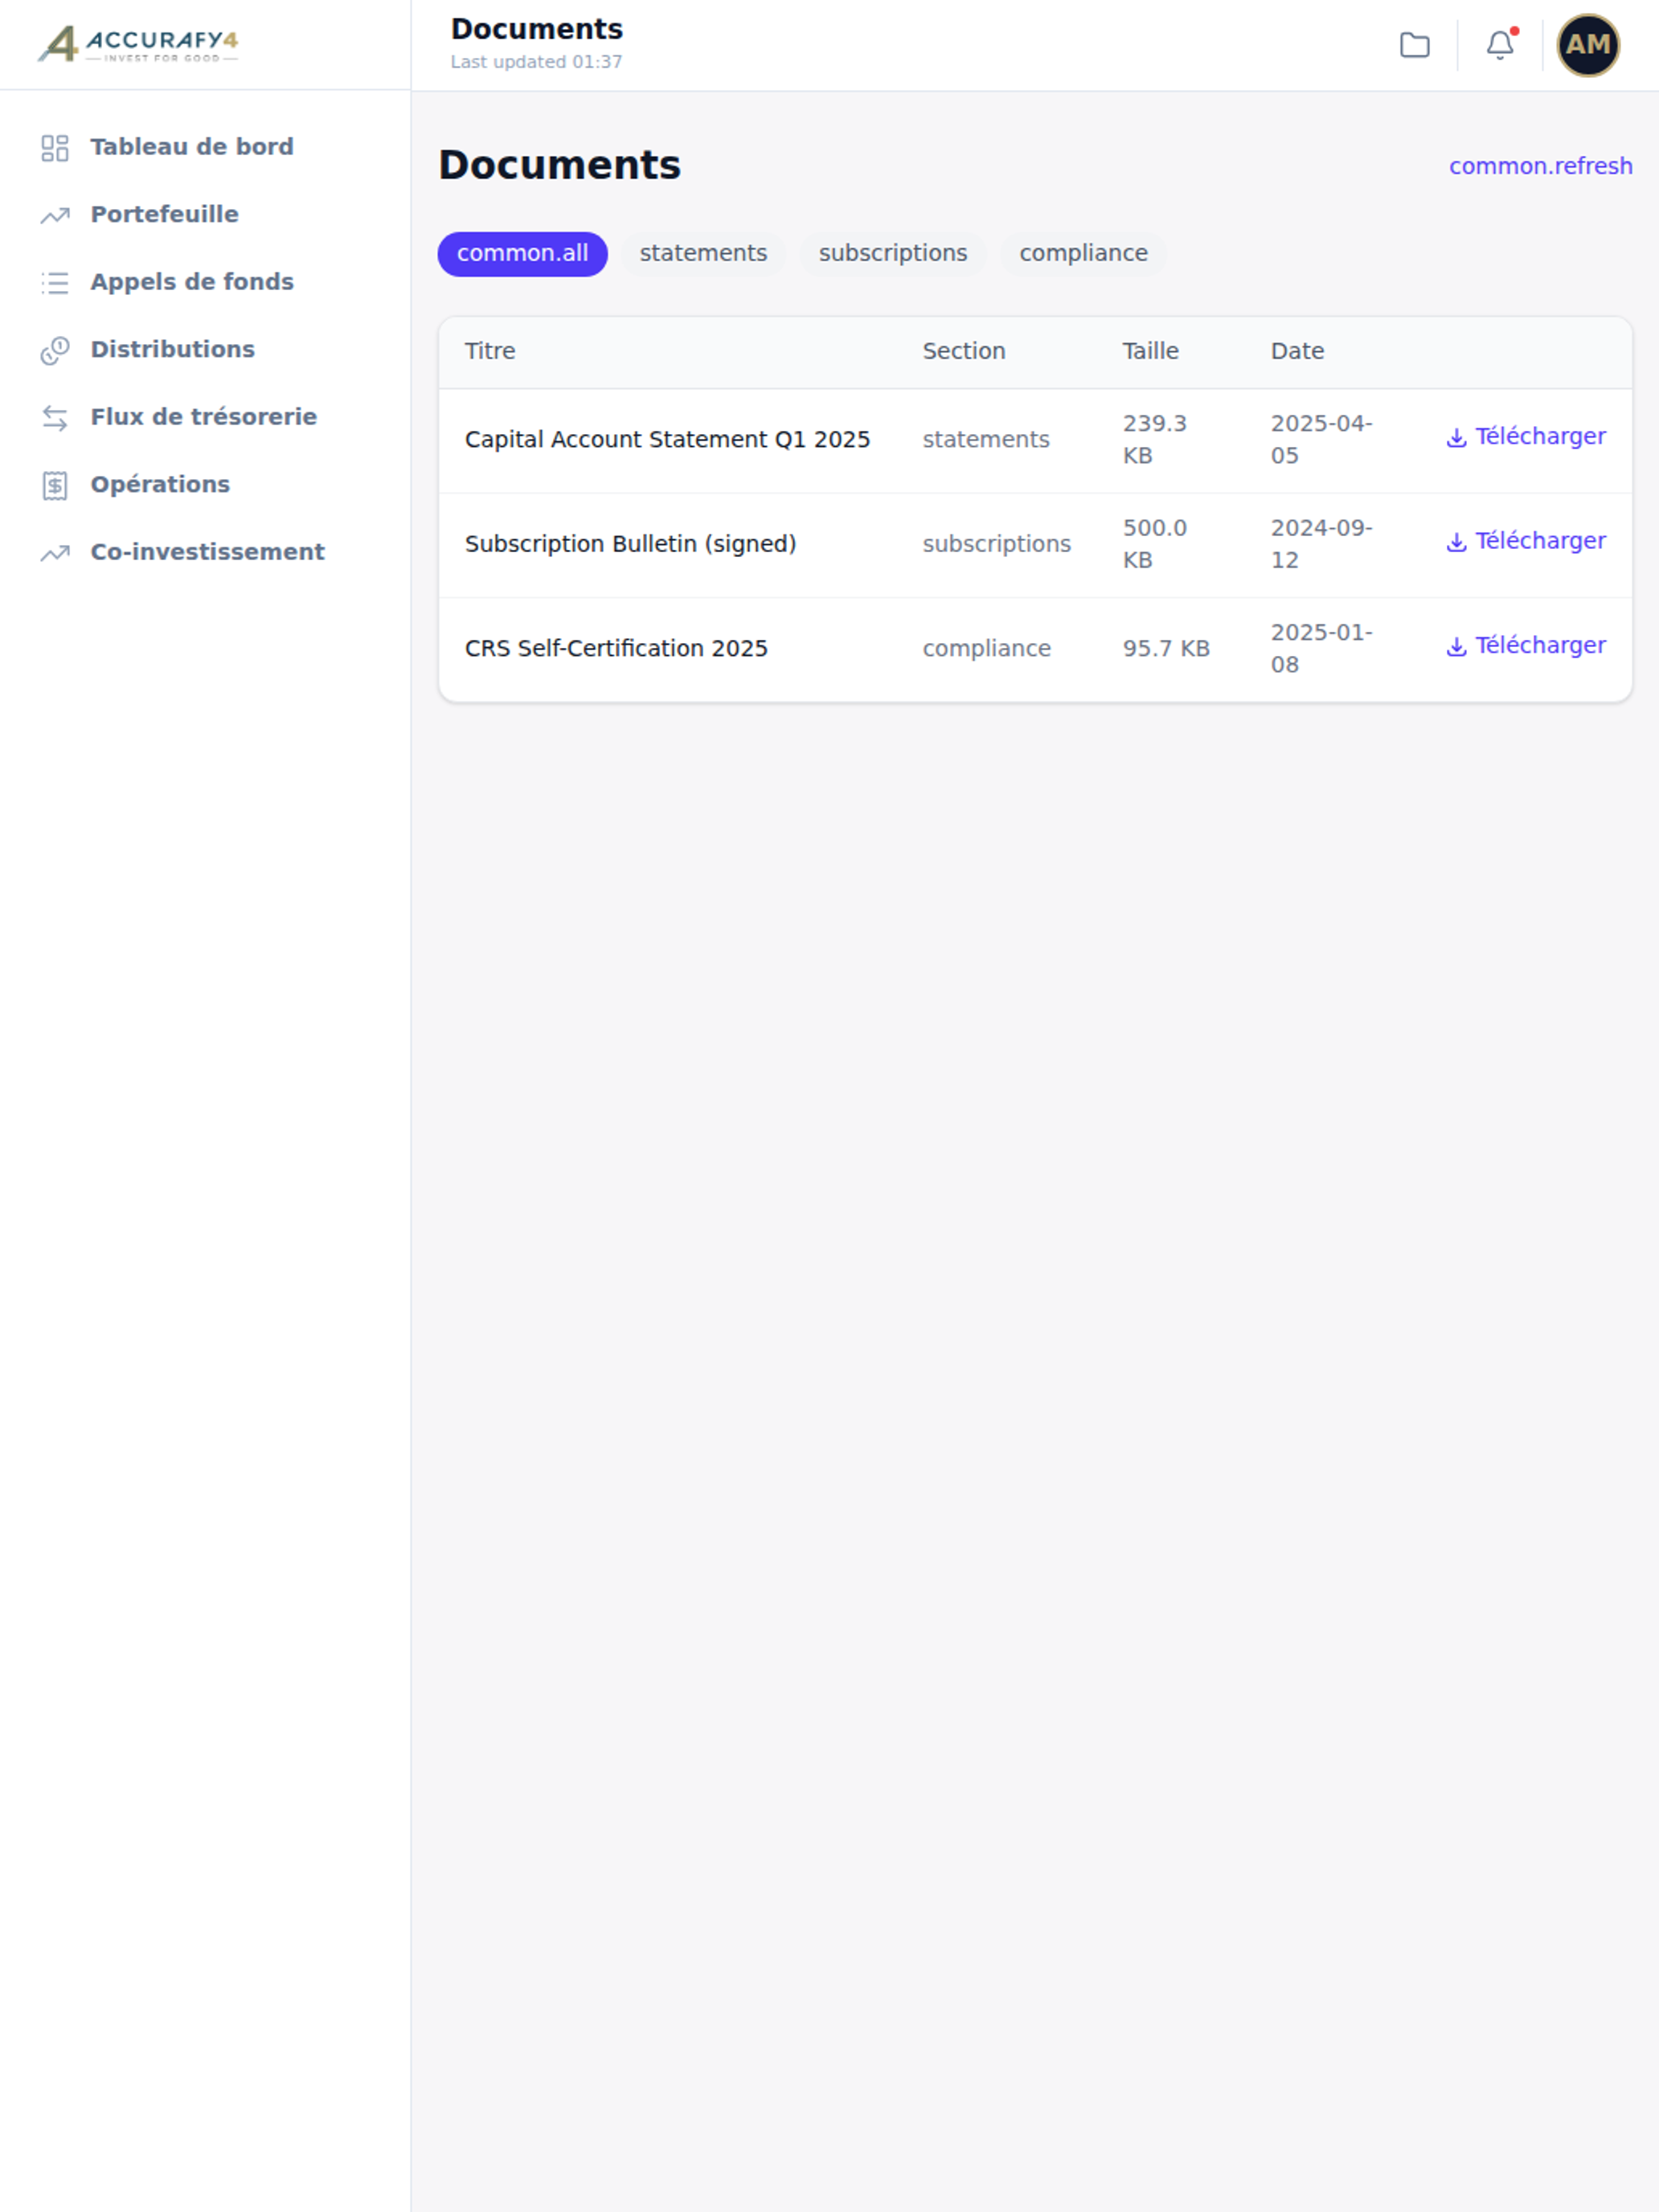Click the common.refresh link
The image size is (1659, 2212).
click(x=1540, y=166)
